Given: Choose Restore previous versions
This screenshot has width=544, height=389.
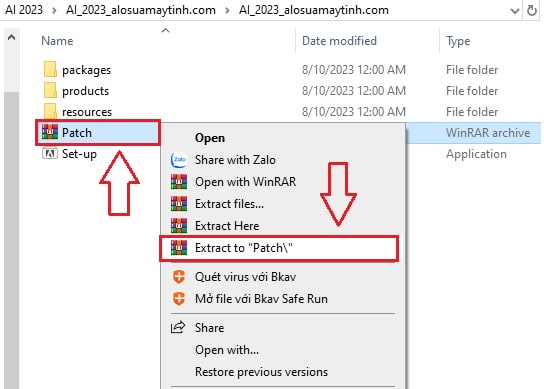Looking at the screenshot, I should [x=261, y=372].
